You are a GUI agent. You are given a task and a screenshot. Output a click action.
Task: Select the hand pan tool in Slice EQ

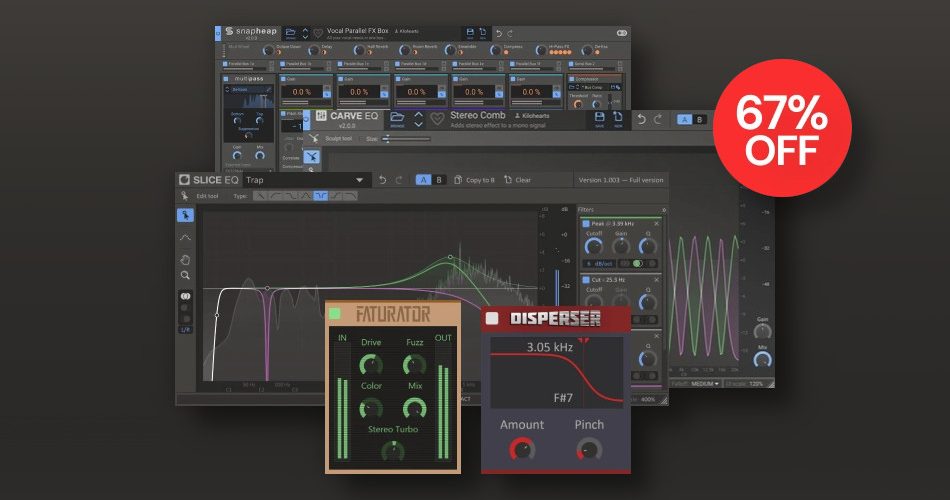point(185,259)
